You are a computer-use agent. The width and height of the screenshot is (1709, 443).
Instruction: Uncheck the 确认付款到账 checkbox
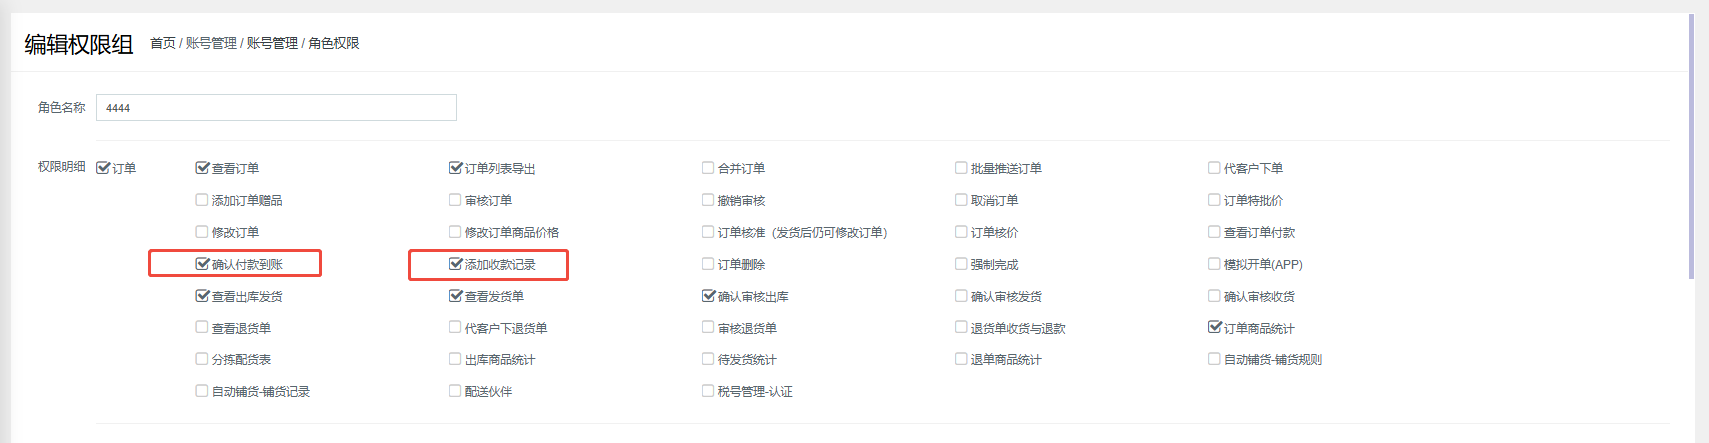202,264
